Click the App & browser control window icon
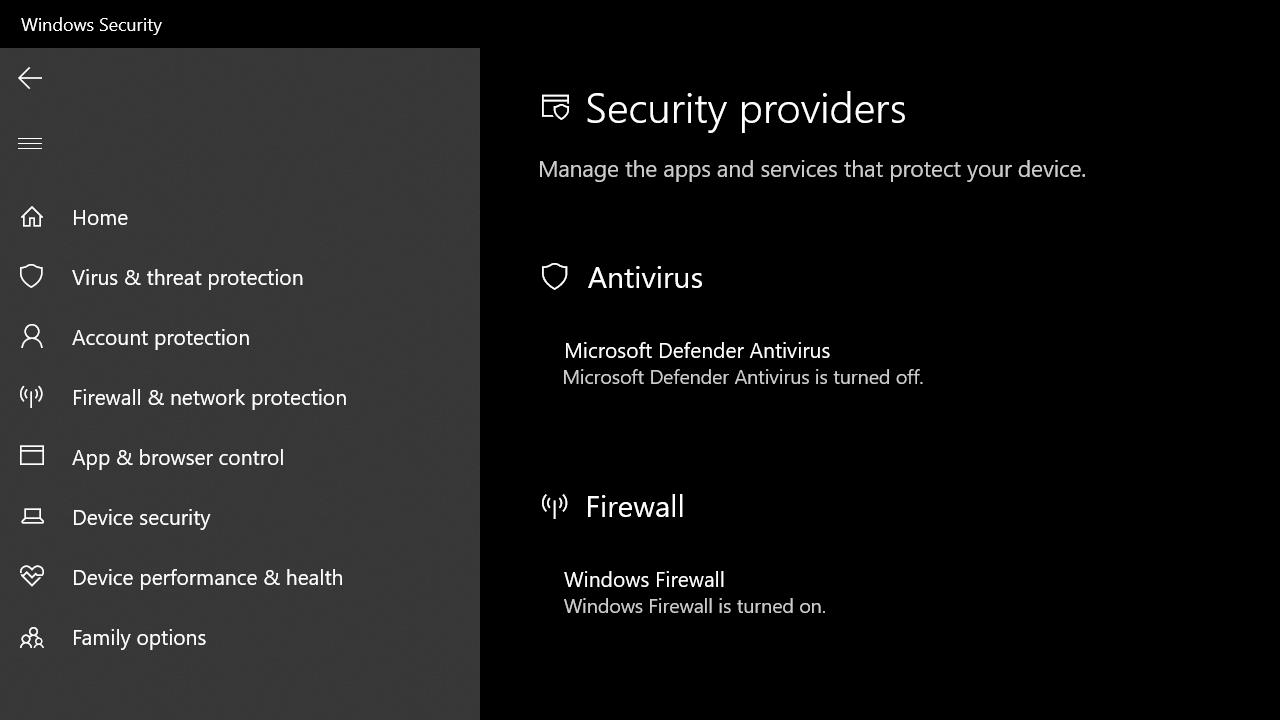 click(x=32, y=456)
